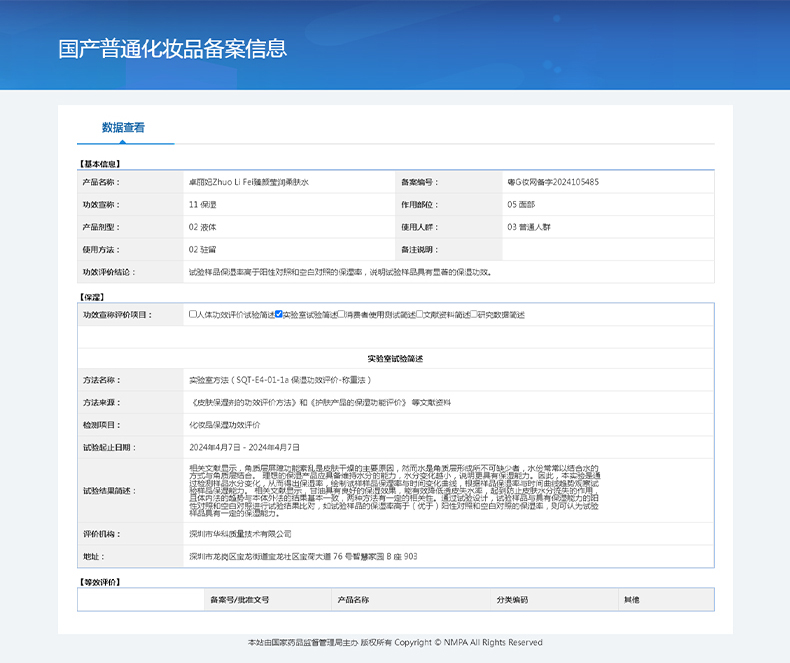This screenshot has height=663, width=790.
Task: Click the value 化妆品保湿功效评价
Action: [225, 425]
